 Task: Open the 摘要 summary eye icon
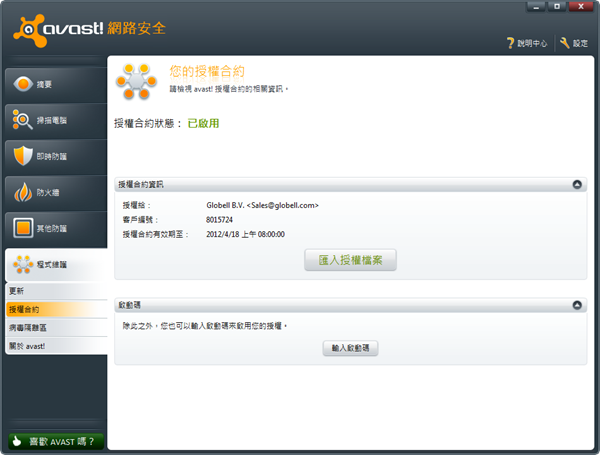point(23,84)
